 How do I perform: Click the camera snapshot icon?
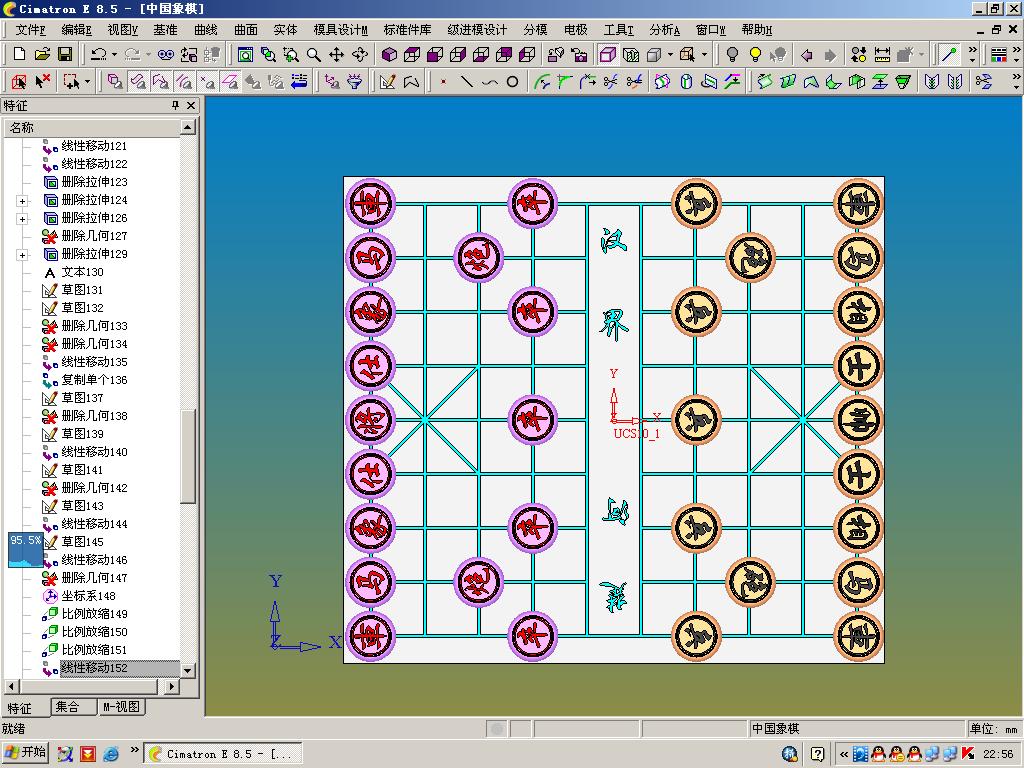coord(579,54)
